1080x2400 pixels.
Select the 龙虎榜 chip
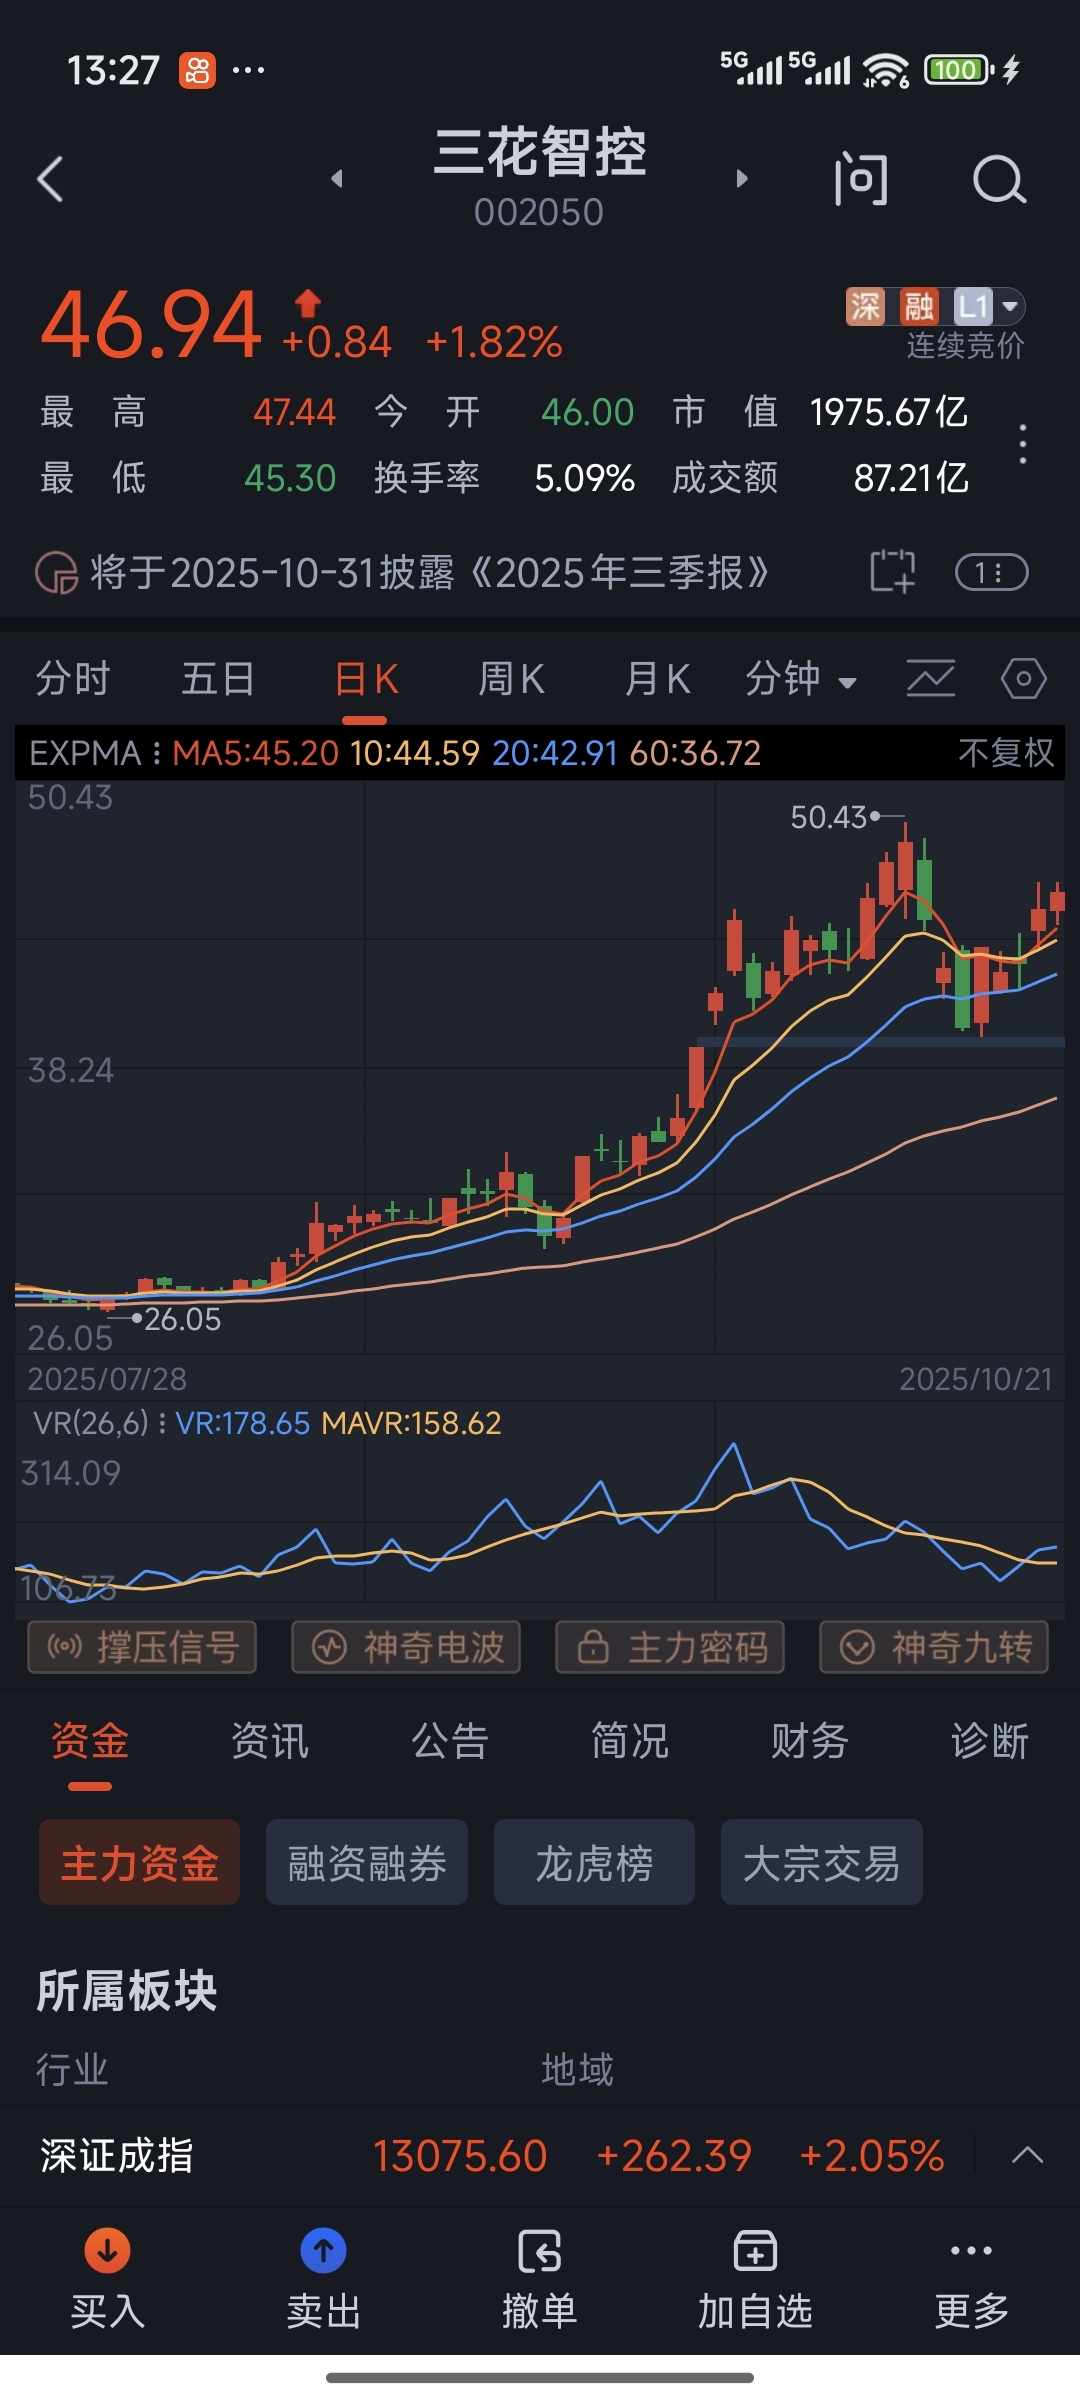(594, 1862)
